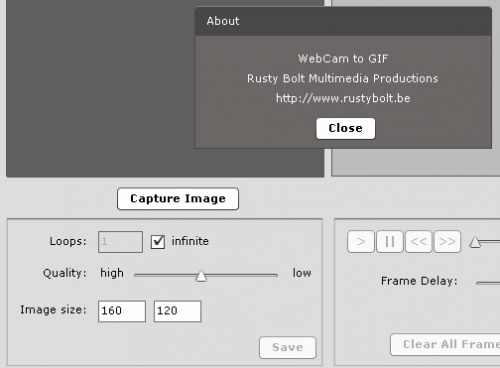Click Clear All Frames button
This screenshot has height=368, width=500.
tap(445, 344)
